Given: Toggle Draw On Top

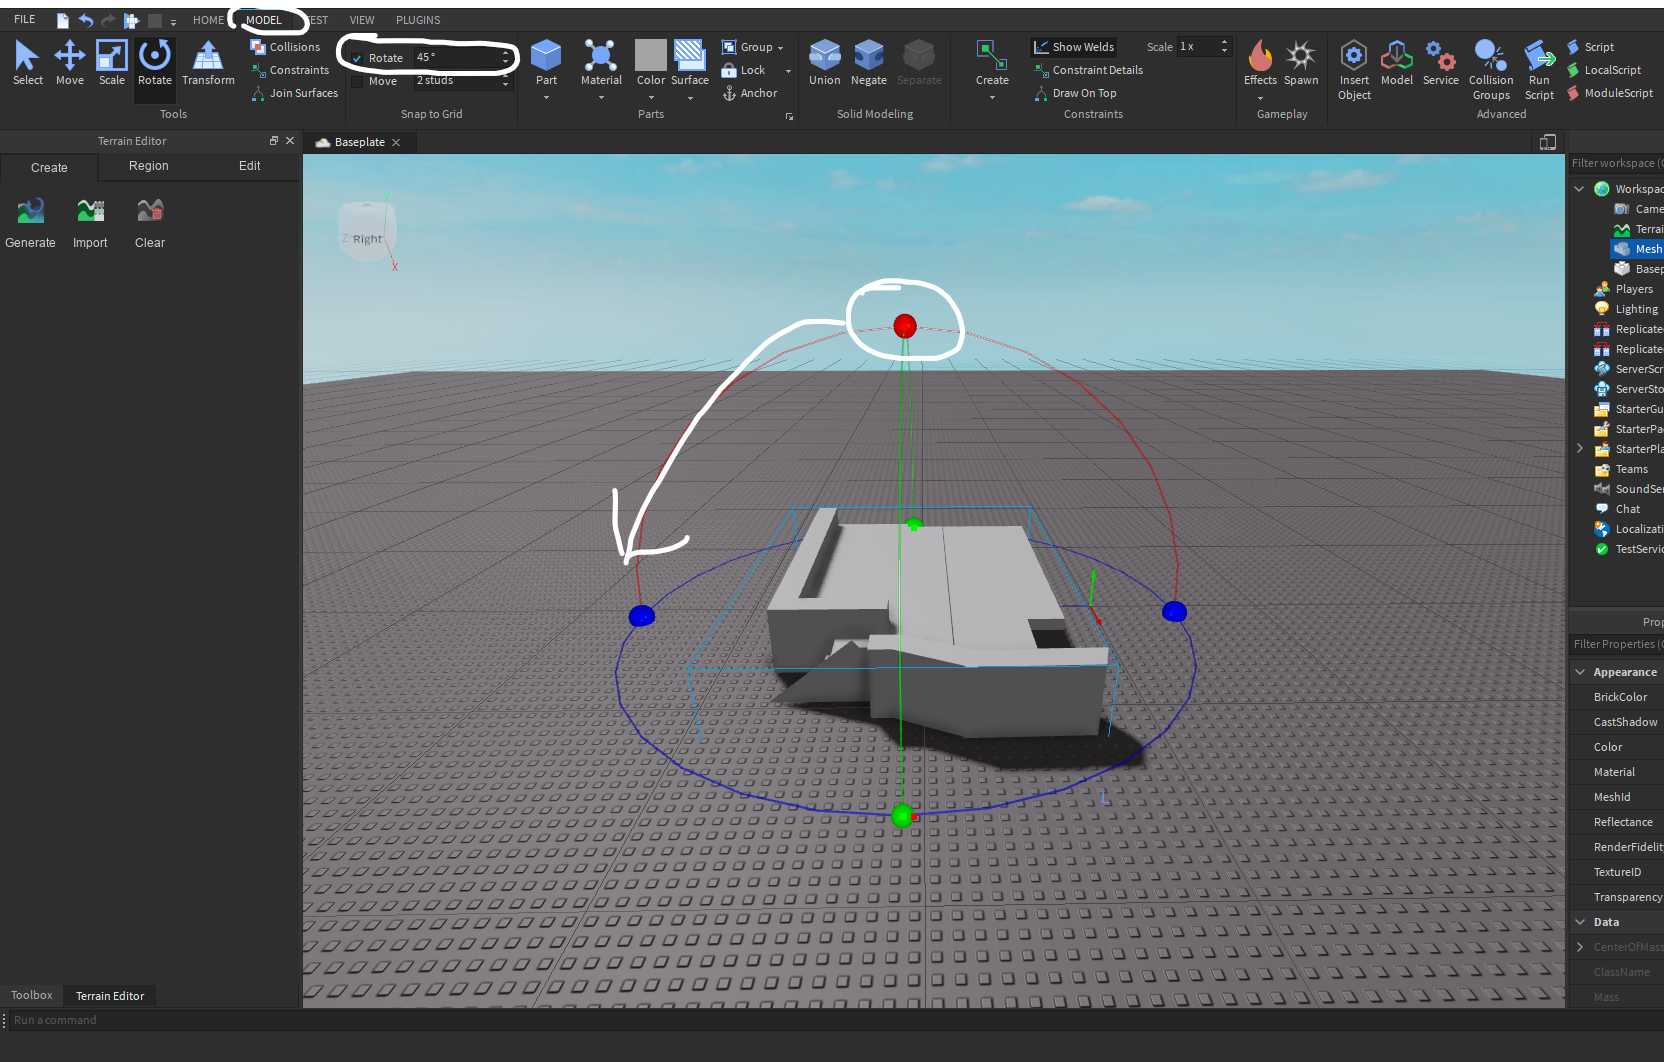Looking at the screenshot, I should [x=1074, y=93].
